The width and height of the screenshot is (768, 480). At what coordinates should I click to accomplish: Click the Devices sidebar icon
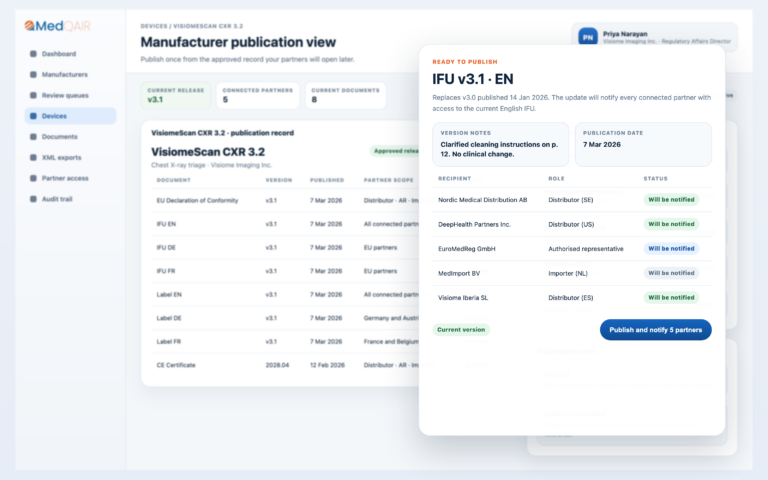click(33, 116)
